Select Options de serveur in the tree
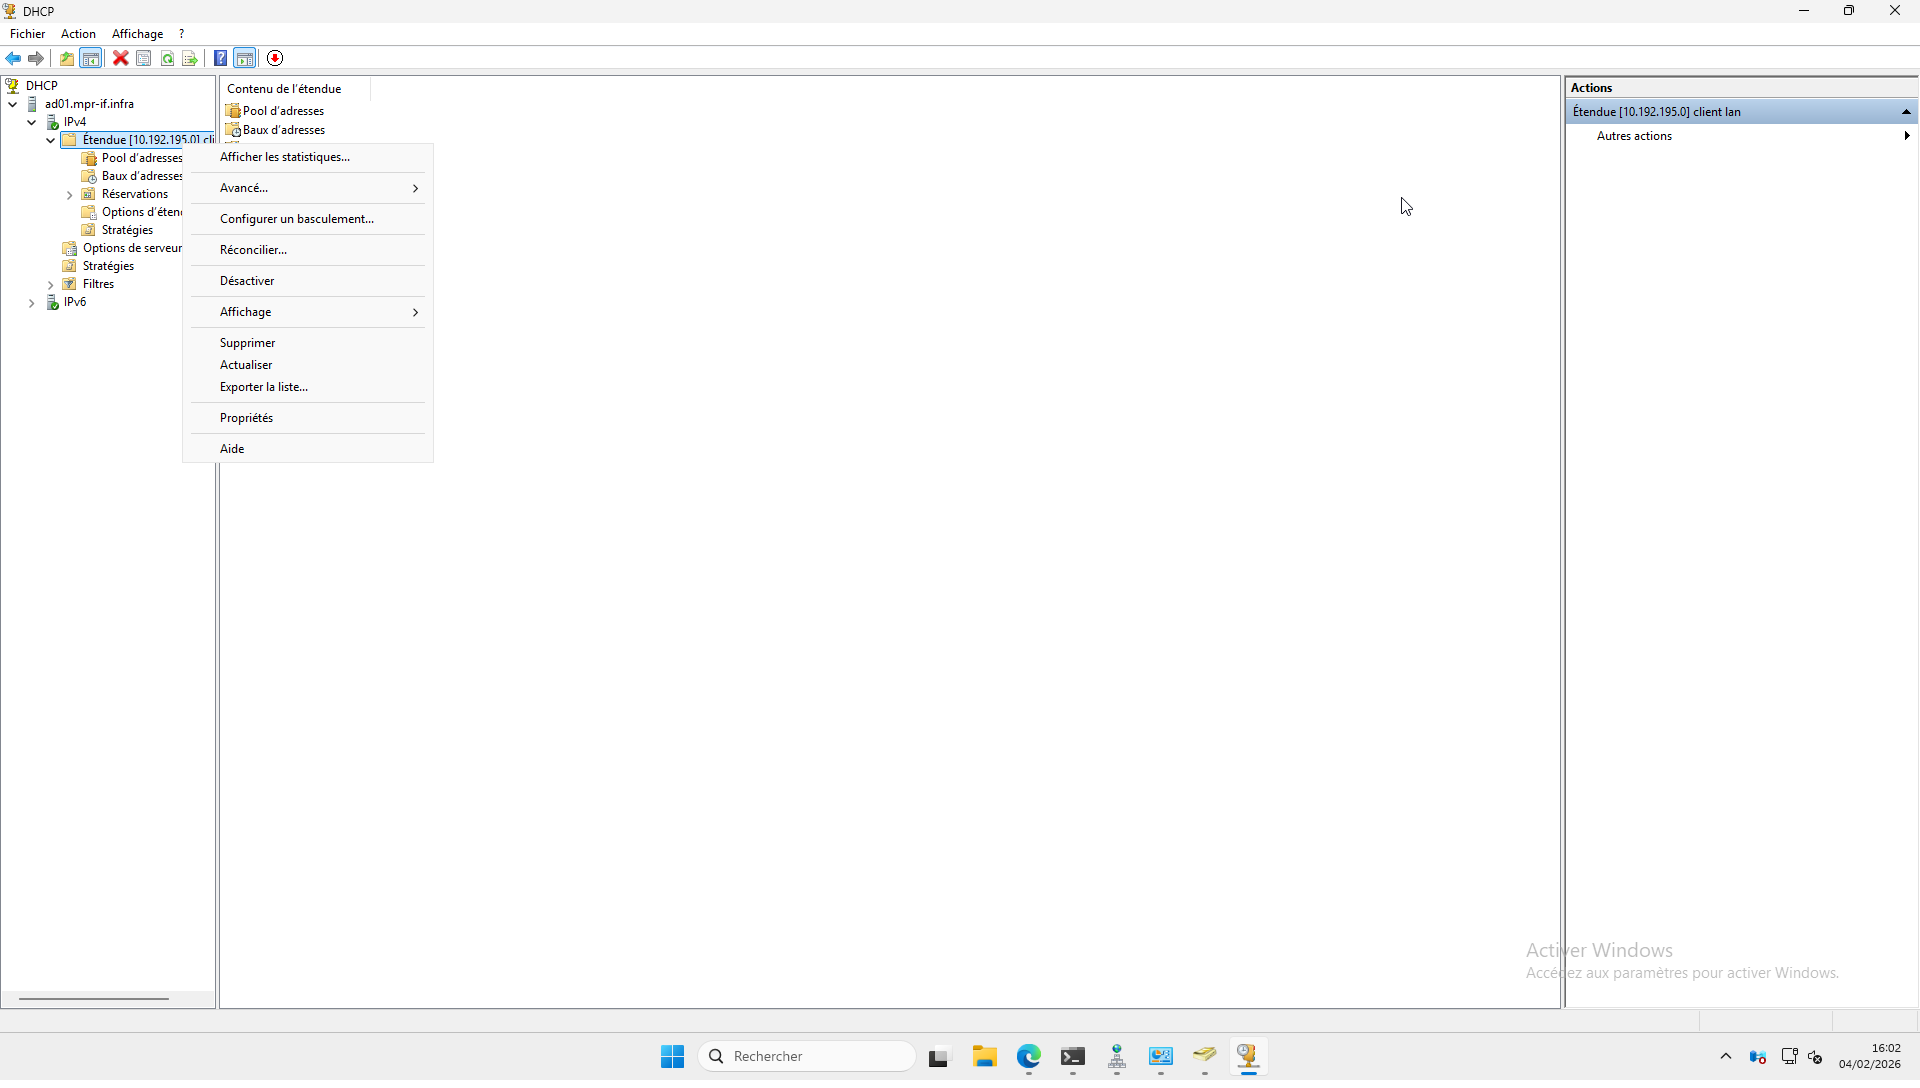1920x1088 pixels. tap(131, 248)
